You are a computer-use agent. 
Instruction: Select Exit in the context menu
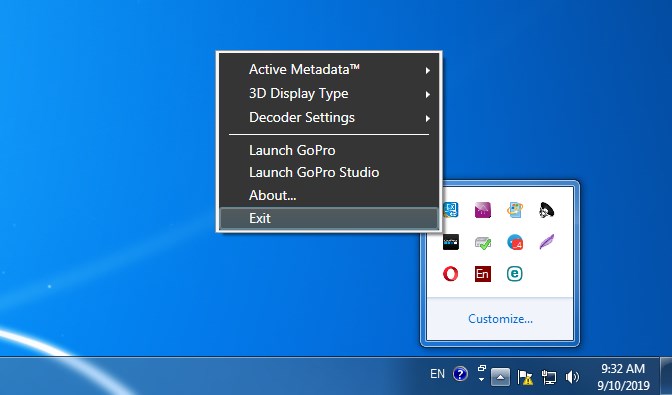[x=329, y=218]
